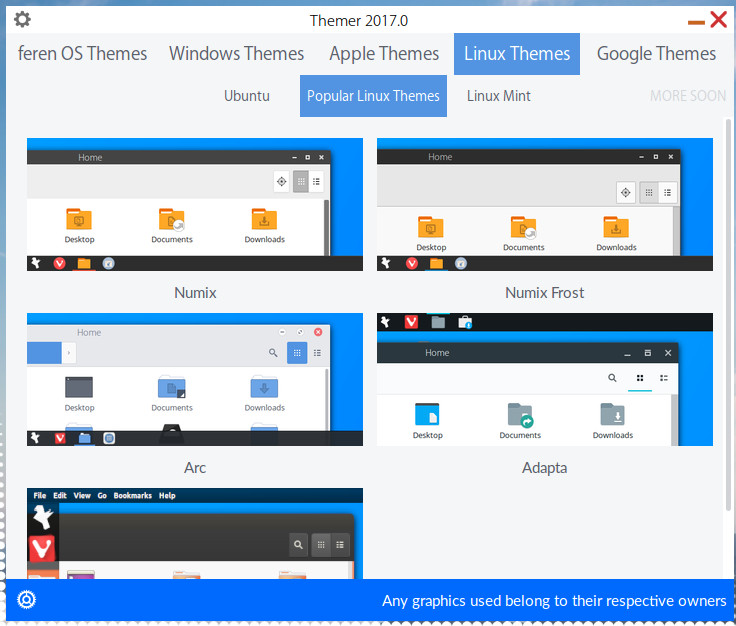This screenshot has height=626, width=736.
Task: Close the Themer window
Action: coord(718,19)
